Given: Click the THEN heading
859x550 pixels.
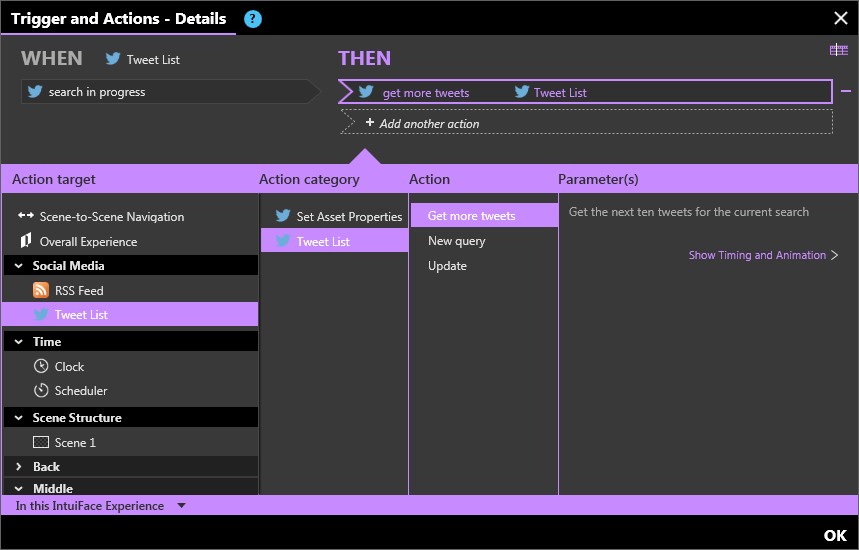Looking at the screenshot, I should (364, 58).
